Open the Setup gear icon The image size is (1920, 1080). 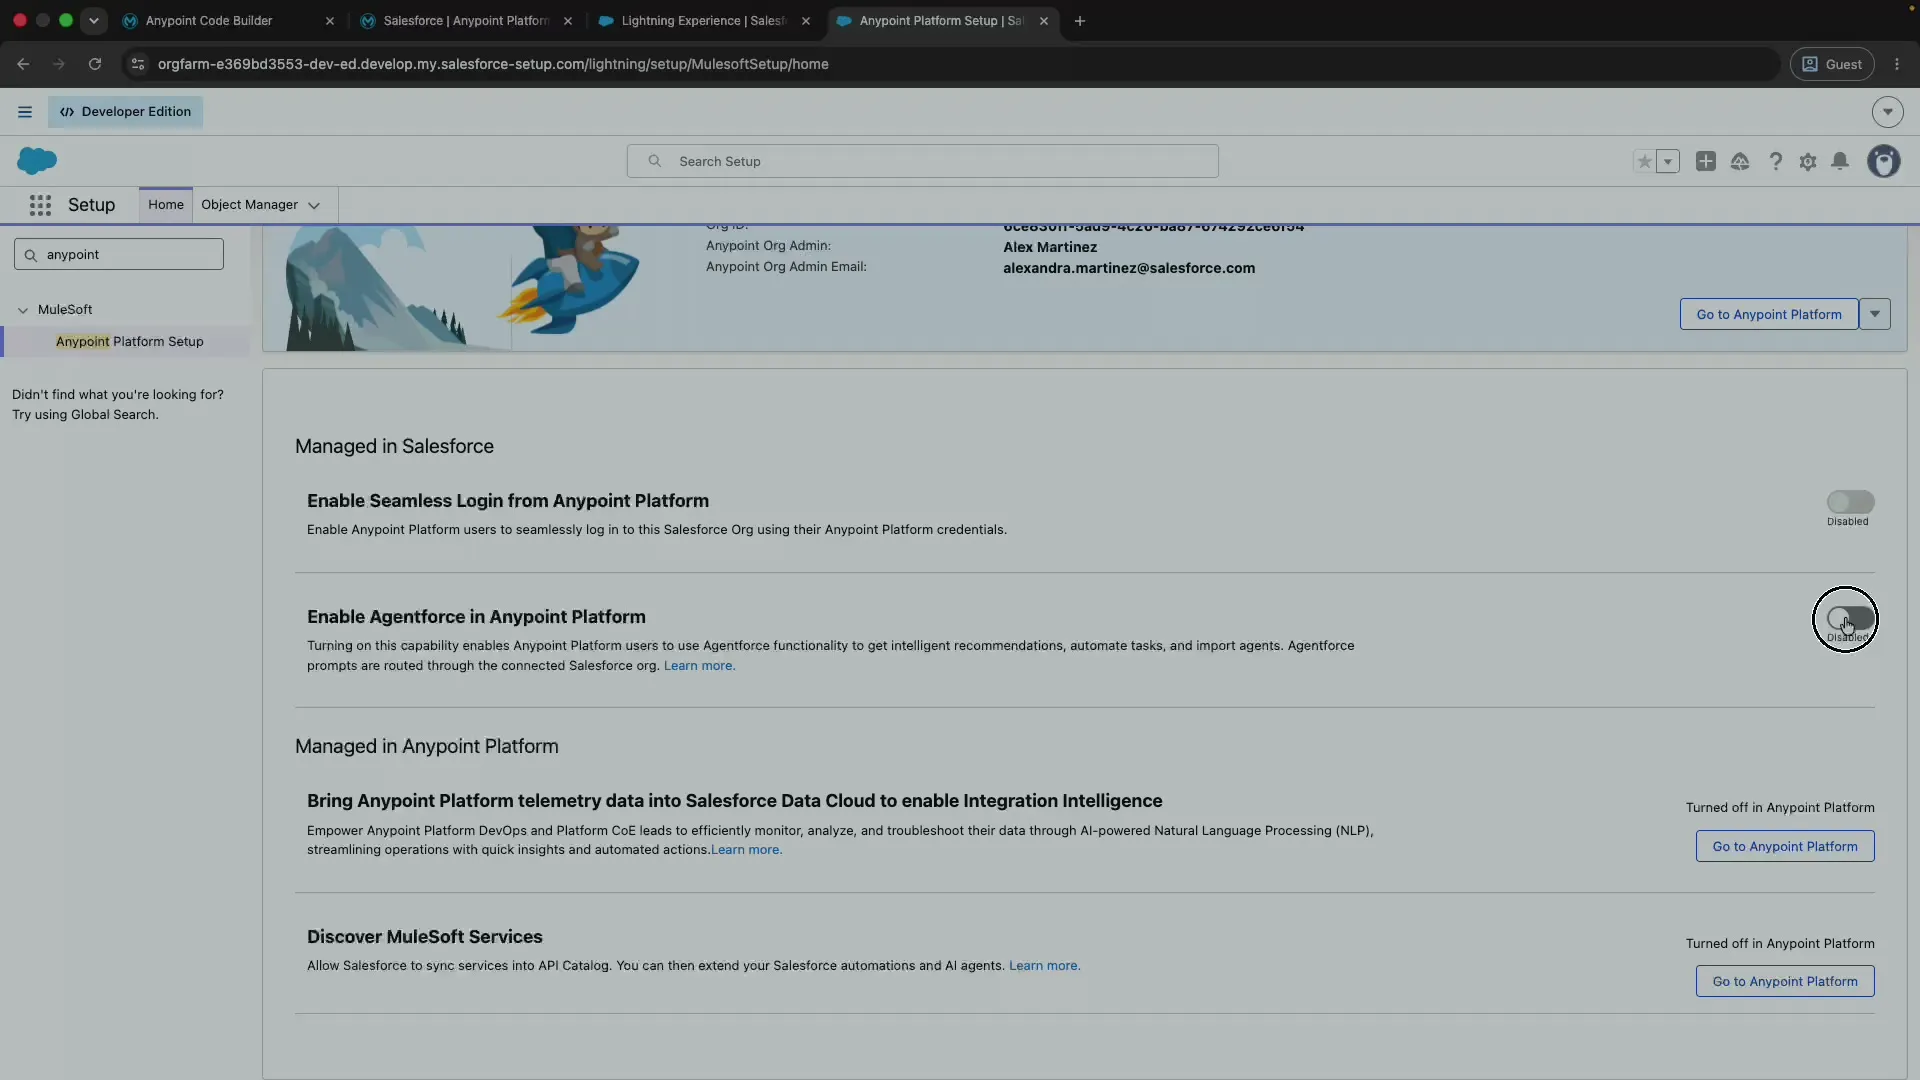1808,161
